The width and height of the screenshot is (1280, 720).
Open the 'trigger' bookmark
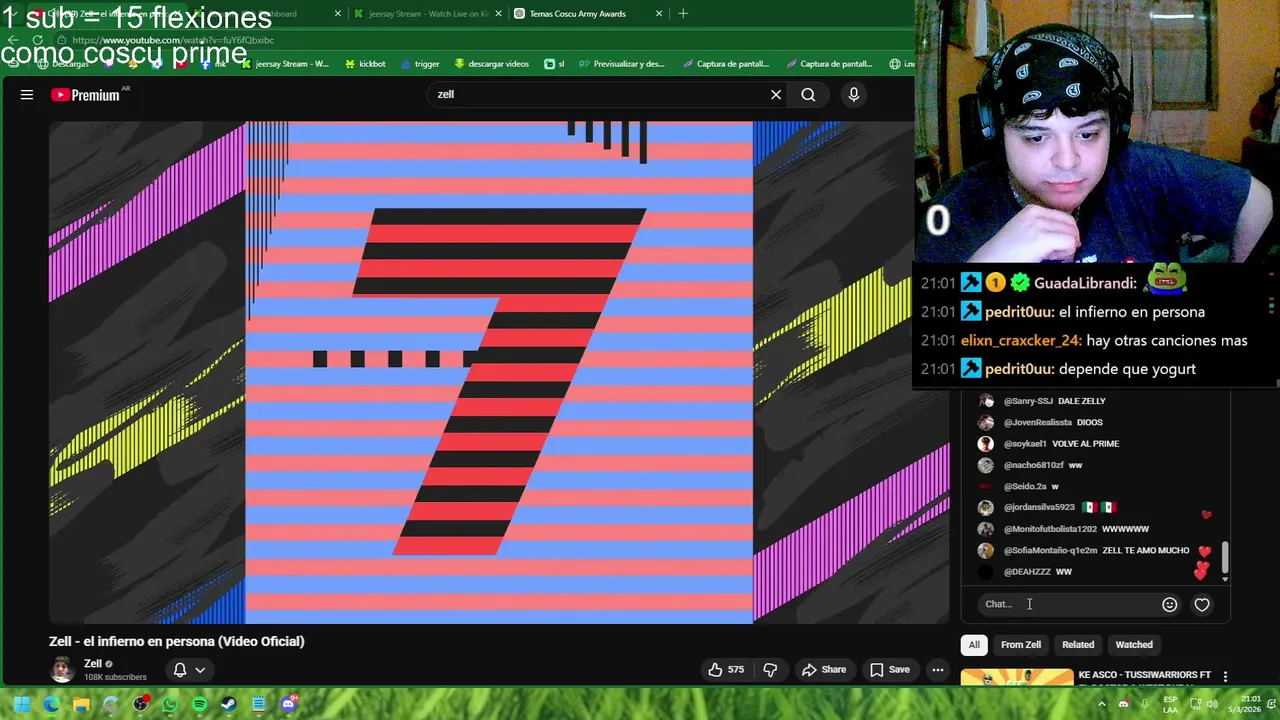coord(420,64)
